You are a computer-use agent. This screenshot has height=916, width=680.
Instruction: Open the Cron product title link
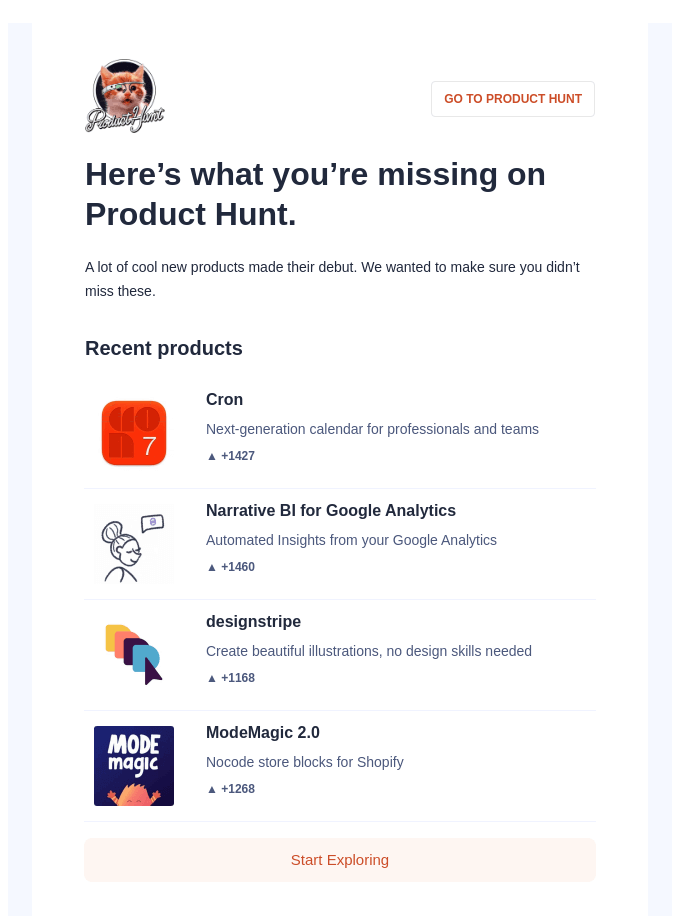tap(224, 400)
